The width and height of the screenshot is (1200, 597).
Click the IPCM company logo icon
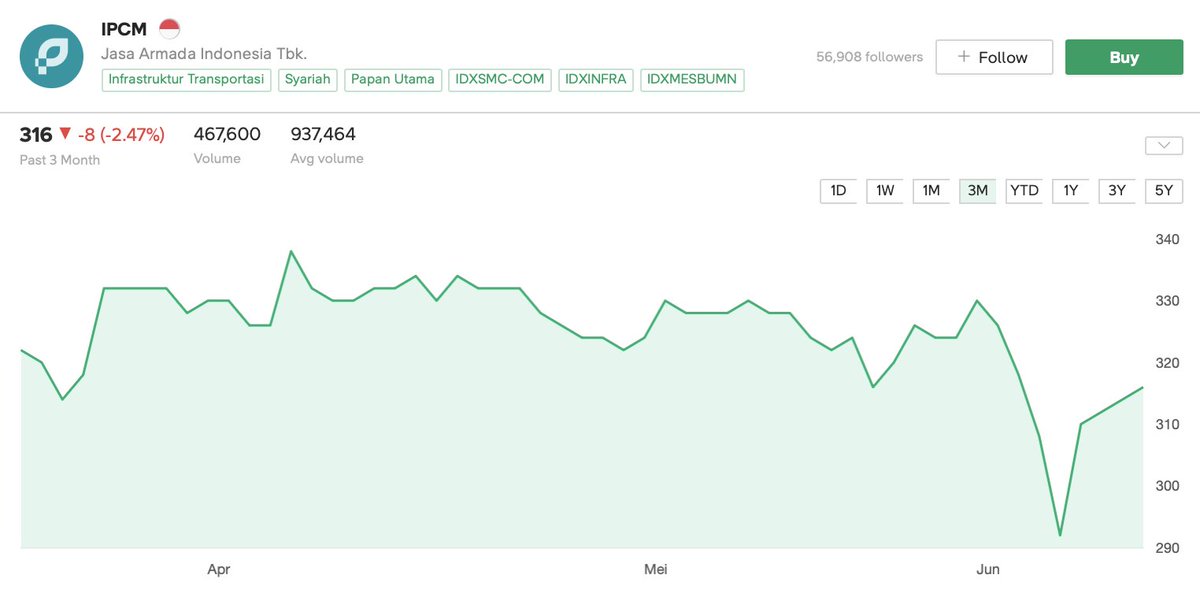[51, 56]
